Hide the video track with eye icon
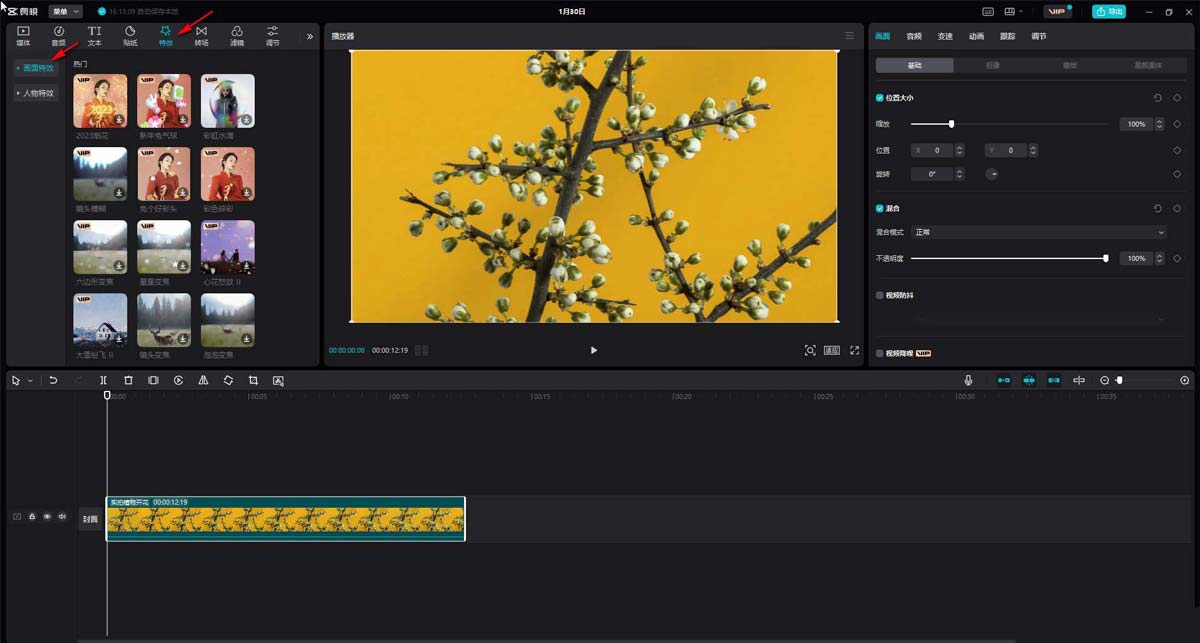Screen dimensions: 1200x643 click(47, 517)
